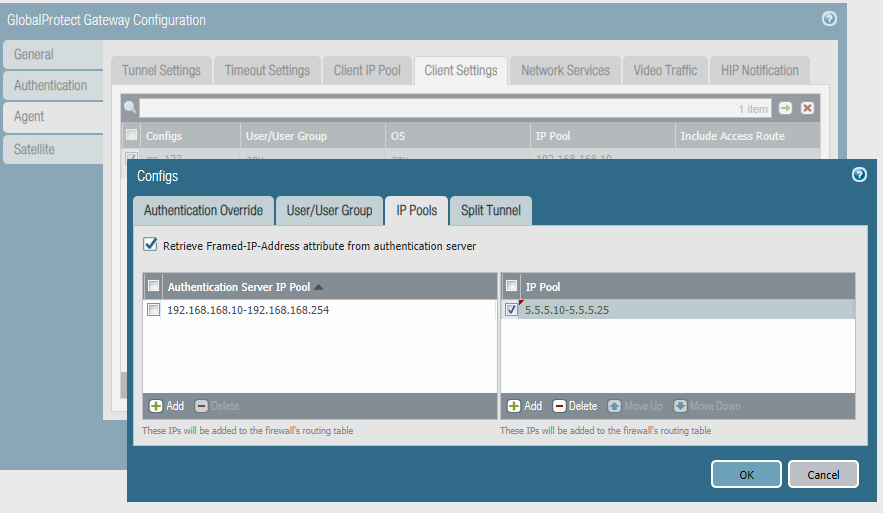Sort by Authentication Server IP Pool arrow

point(318,287)
